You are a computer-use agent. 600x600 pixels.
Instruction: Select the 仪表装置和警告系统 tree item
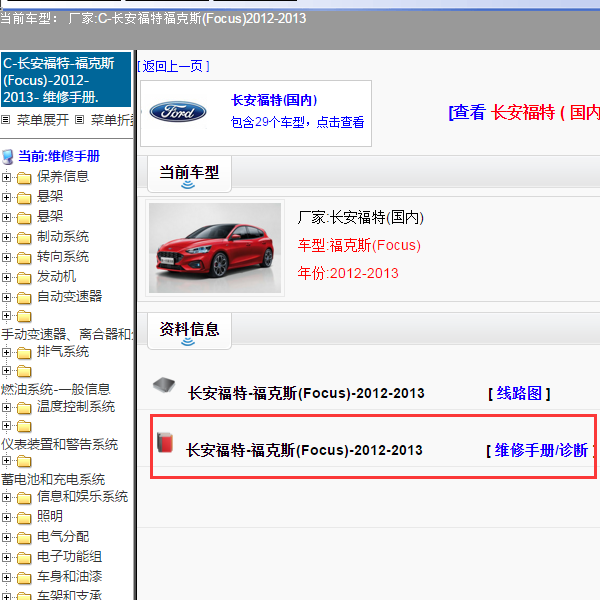pyautogui.click(x=59, y=444)
